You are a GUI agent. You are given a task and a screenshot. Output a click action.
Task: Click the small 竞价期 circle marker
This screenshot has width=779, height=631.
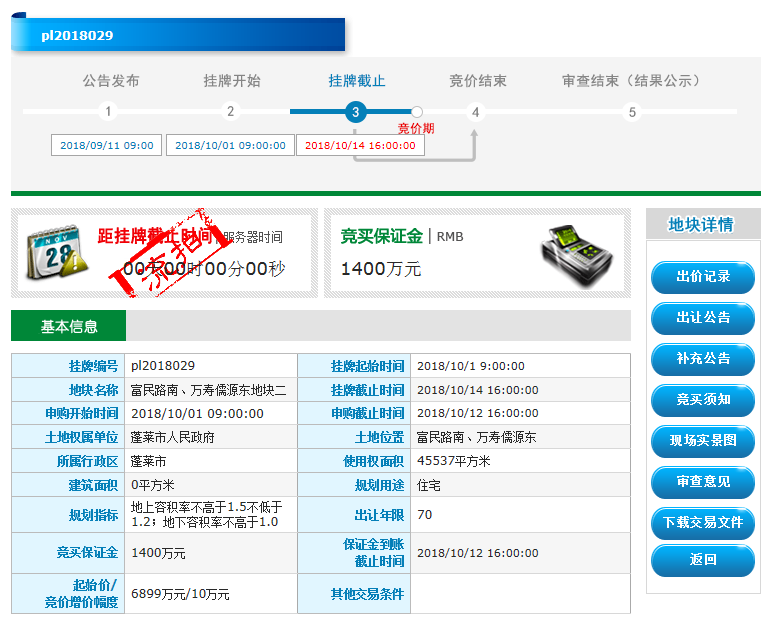click(x=417, y=112)
